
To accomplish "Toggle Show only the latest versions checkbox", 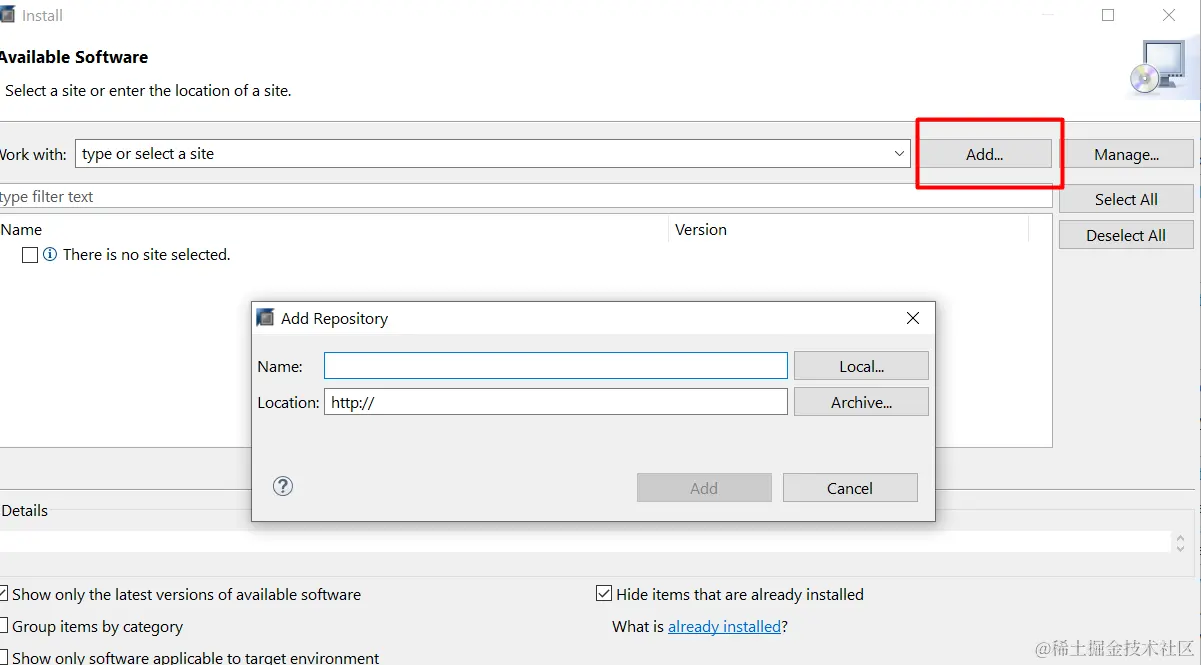I will (x=4, y=594).
